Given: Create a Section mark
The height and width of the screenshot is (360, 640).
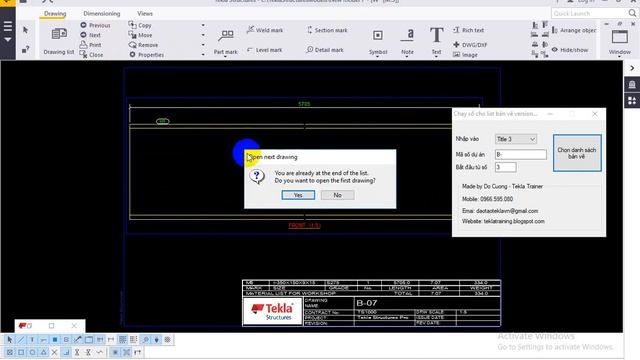Looking at the screenshot, I should click(327, 30).
